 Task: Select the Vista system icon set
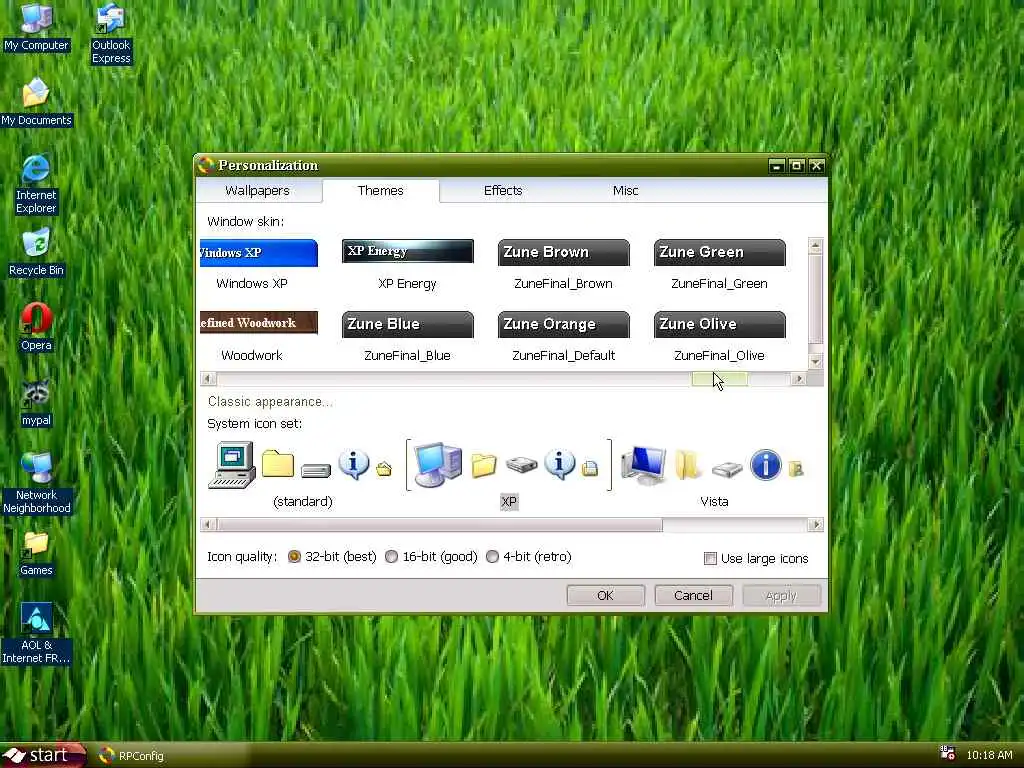pos(714,473)
